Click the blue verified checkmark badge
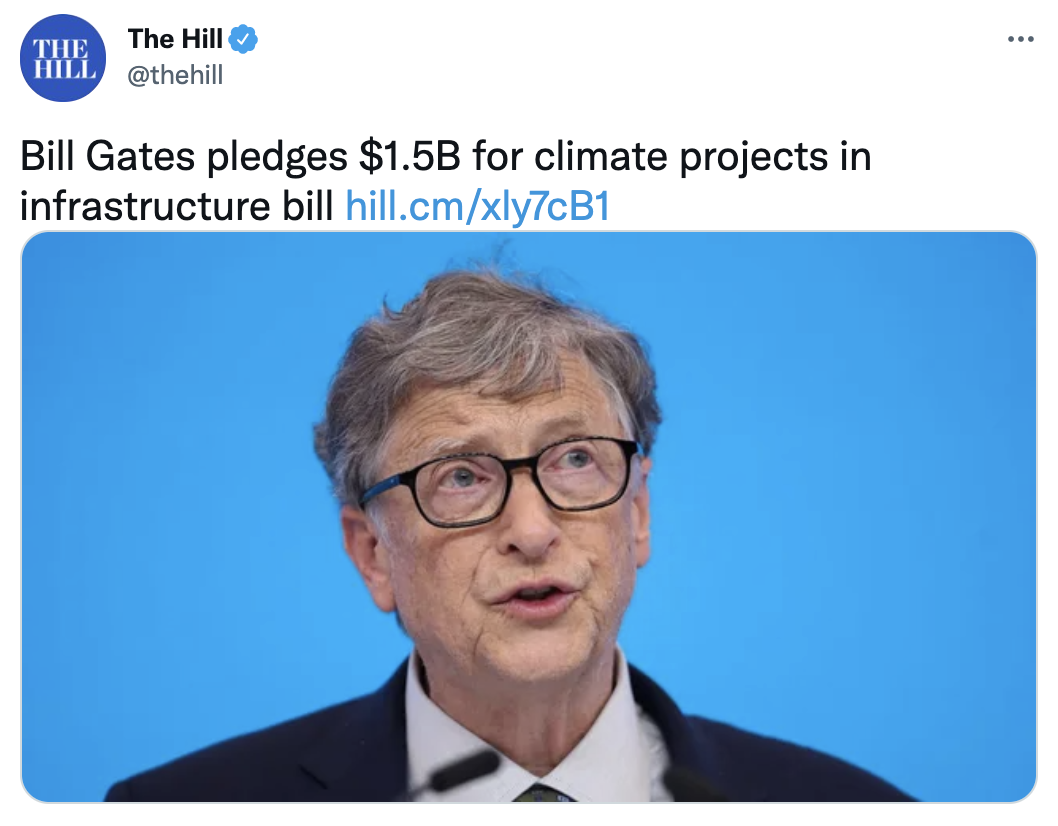 point(244,39)
